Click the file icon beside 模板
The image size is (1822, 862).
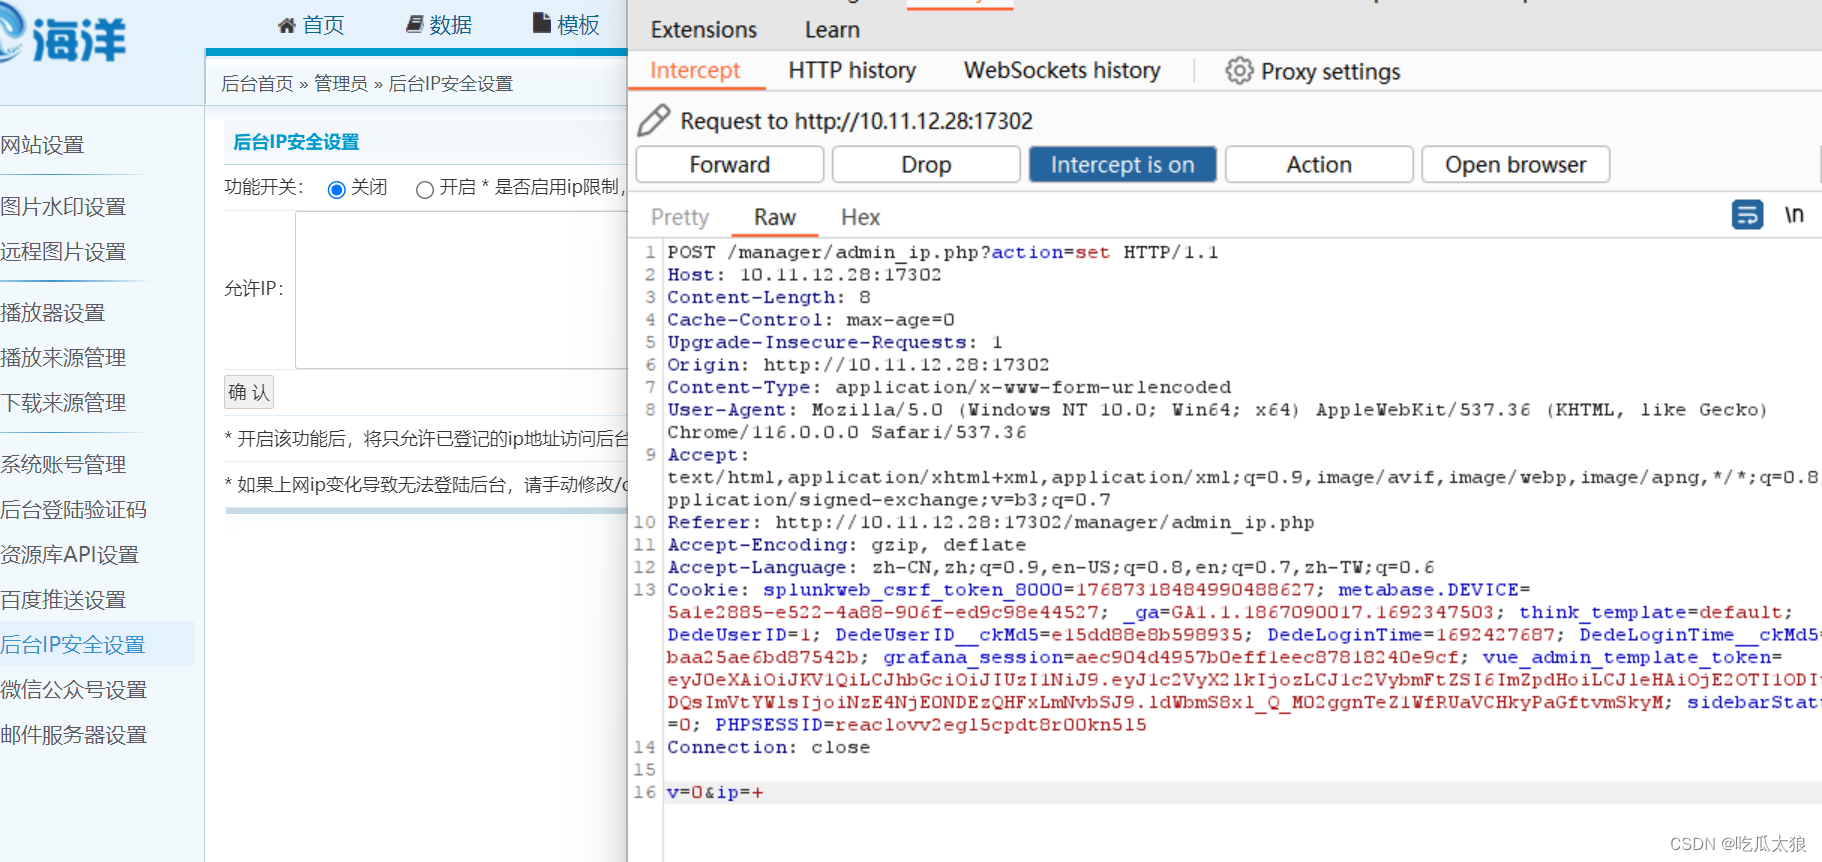[541, 23]
